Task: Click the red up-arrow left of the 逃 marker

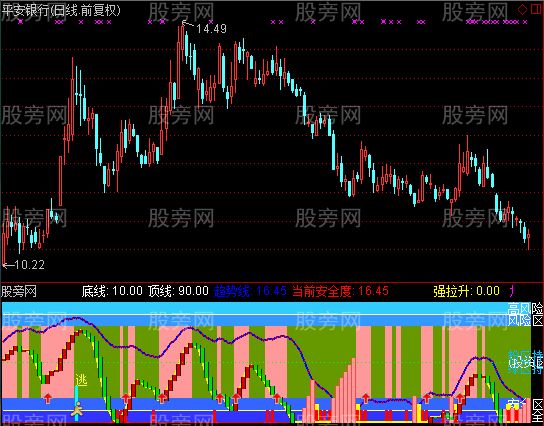Action: coord(48,399)
